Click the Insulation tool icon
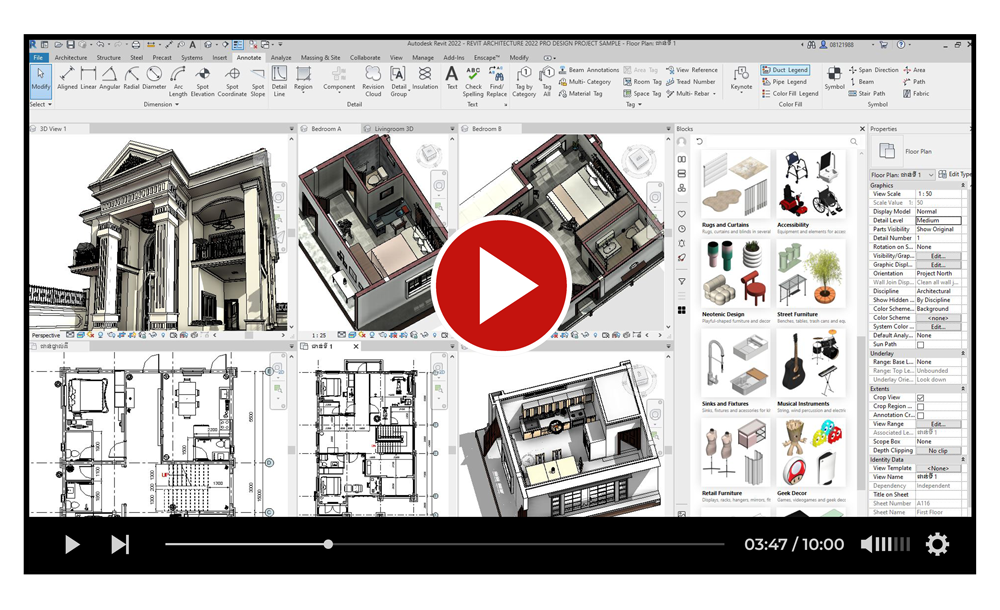This screenshot has width=1000, height=610. 425,79
